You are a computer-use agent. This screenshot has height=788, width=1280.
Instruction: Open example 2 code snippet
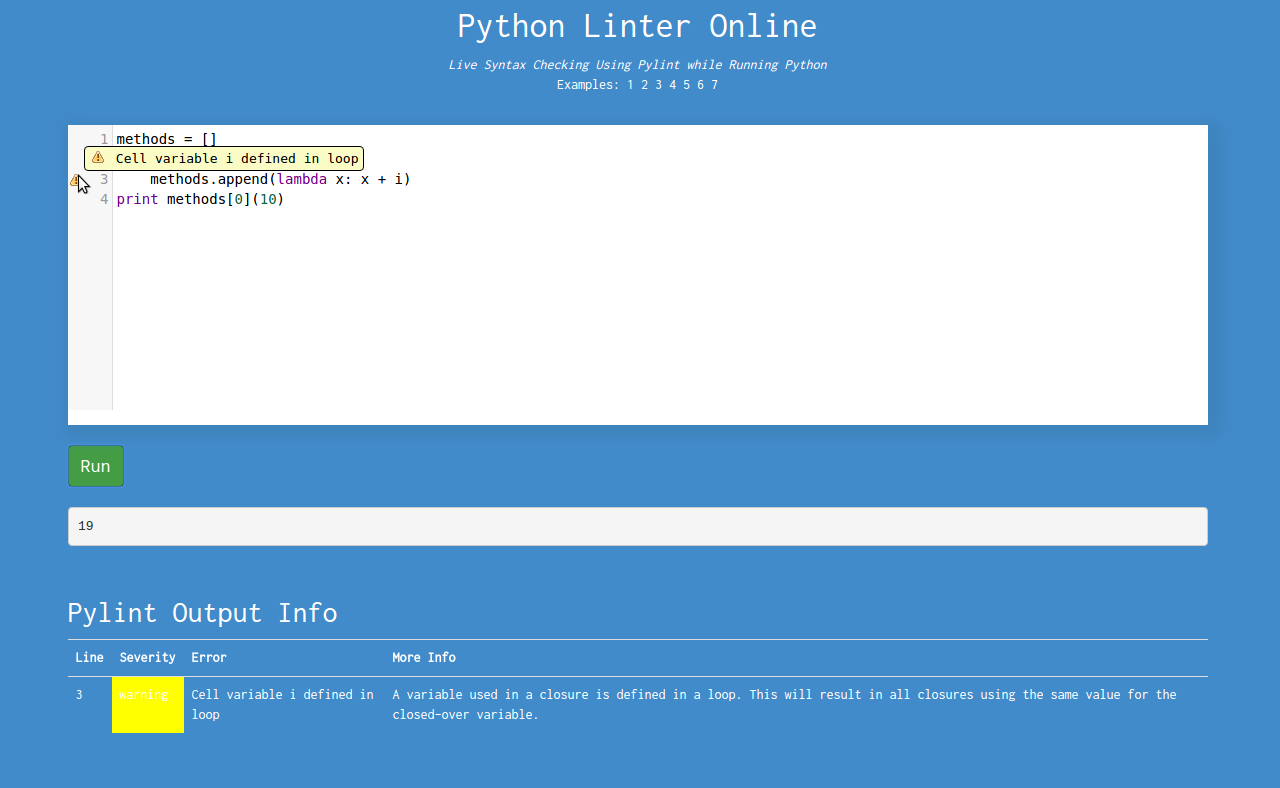644,85
